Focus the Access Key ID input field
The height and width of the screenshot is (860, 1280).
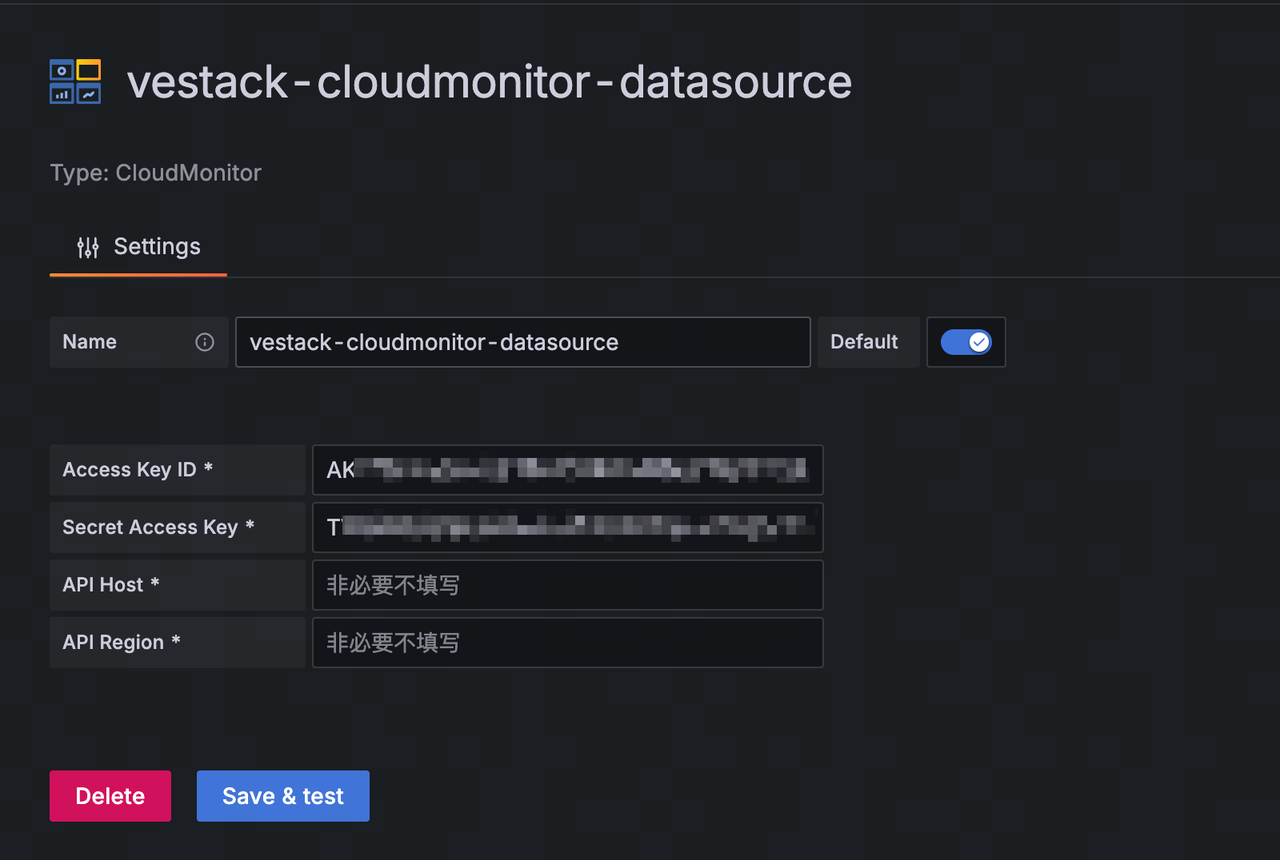[x=568, y=470]
